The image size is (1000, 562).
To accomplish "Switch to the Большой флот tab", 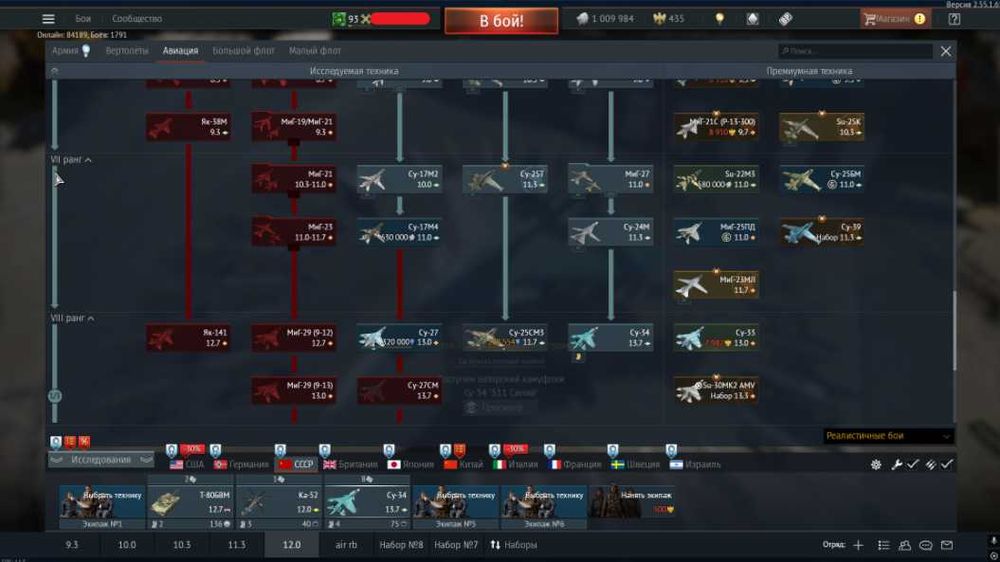I will click(x=244, y=50).
